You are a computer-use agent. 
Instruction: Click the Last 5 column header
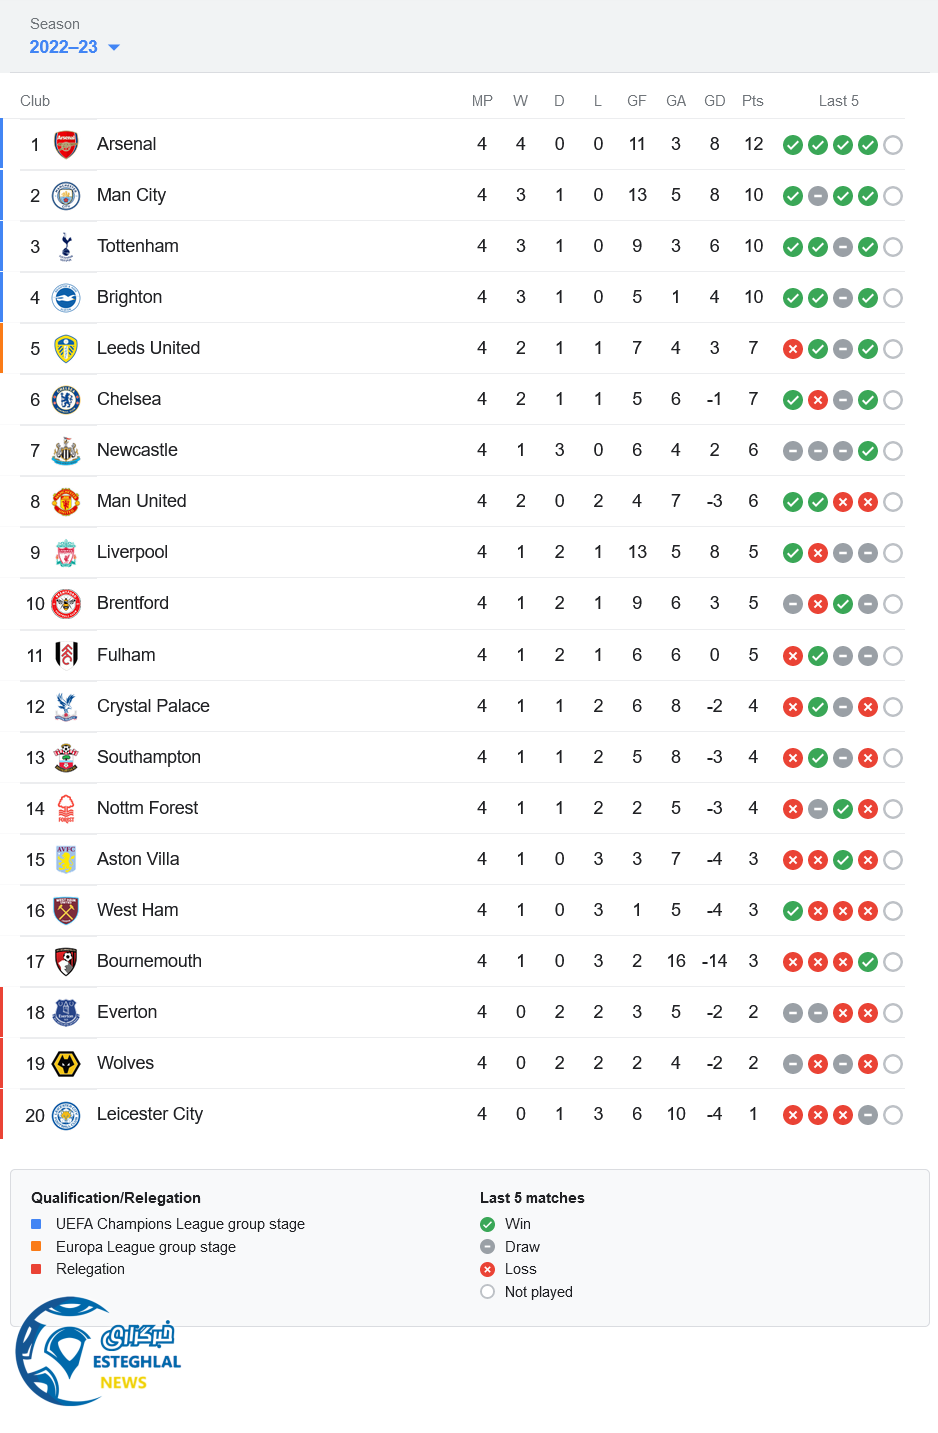click(838, 101)
